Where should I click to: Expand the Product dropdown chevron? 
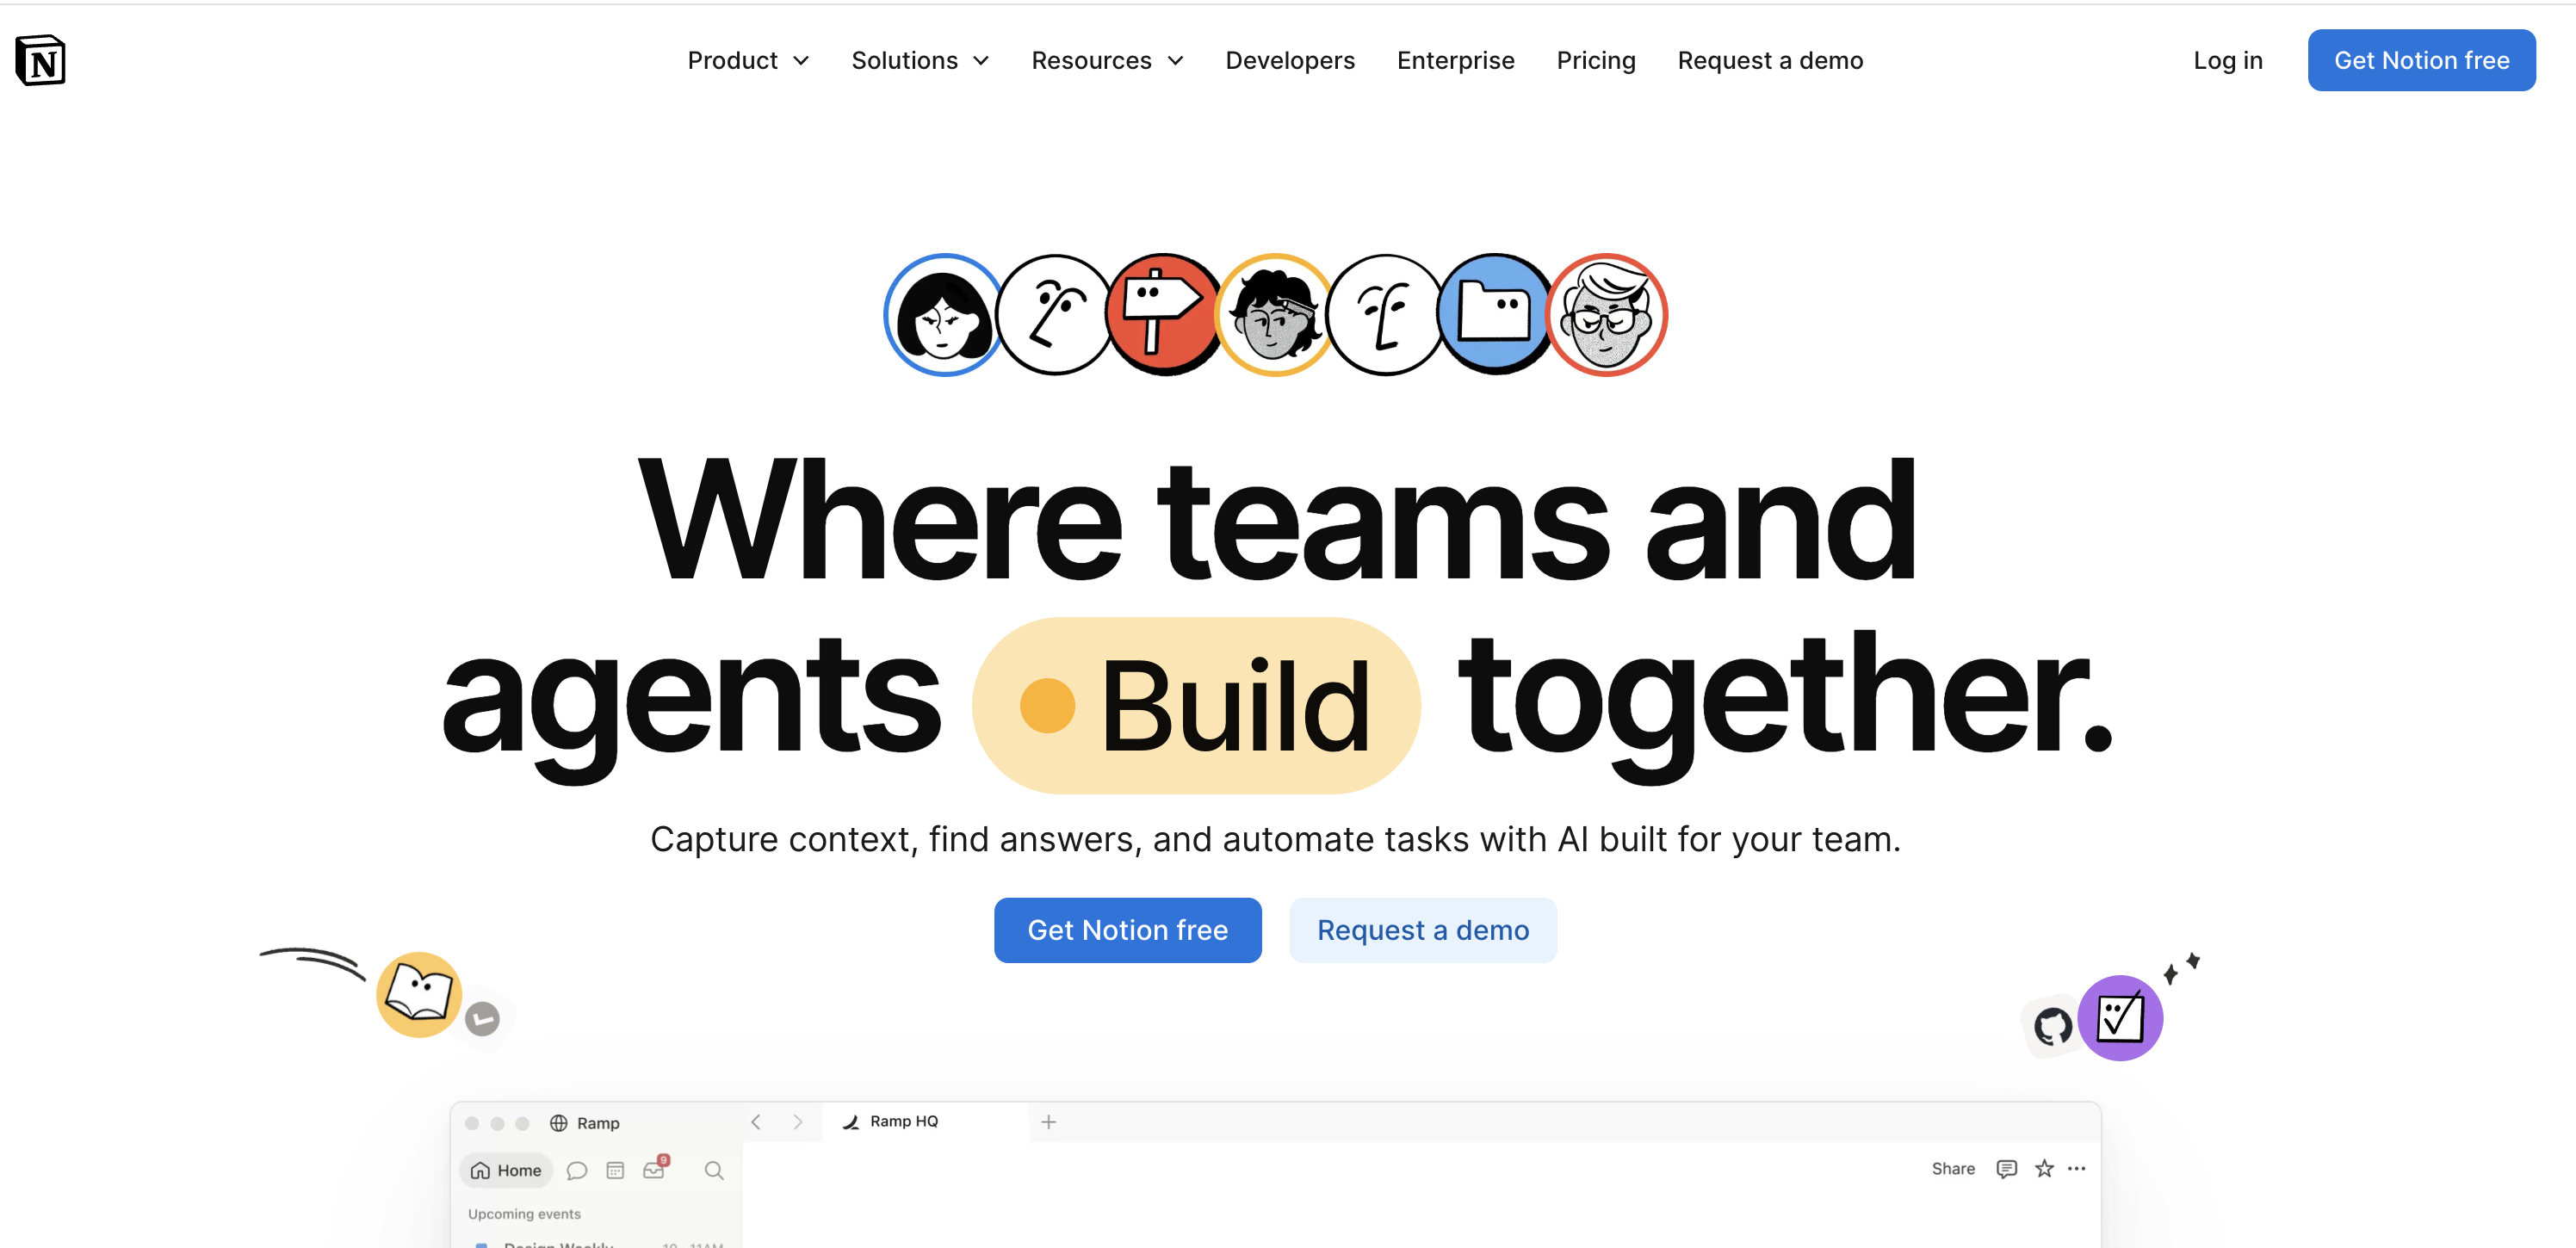(x=801, y=61)
